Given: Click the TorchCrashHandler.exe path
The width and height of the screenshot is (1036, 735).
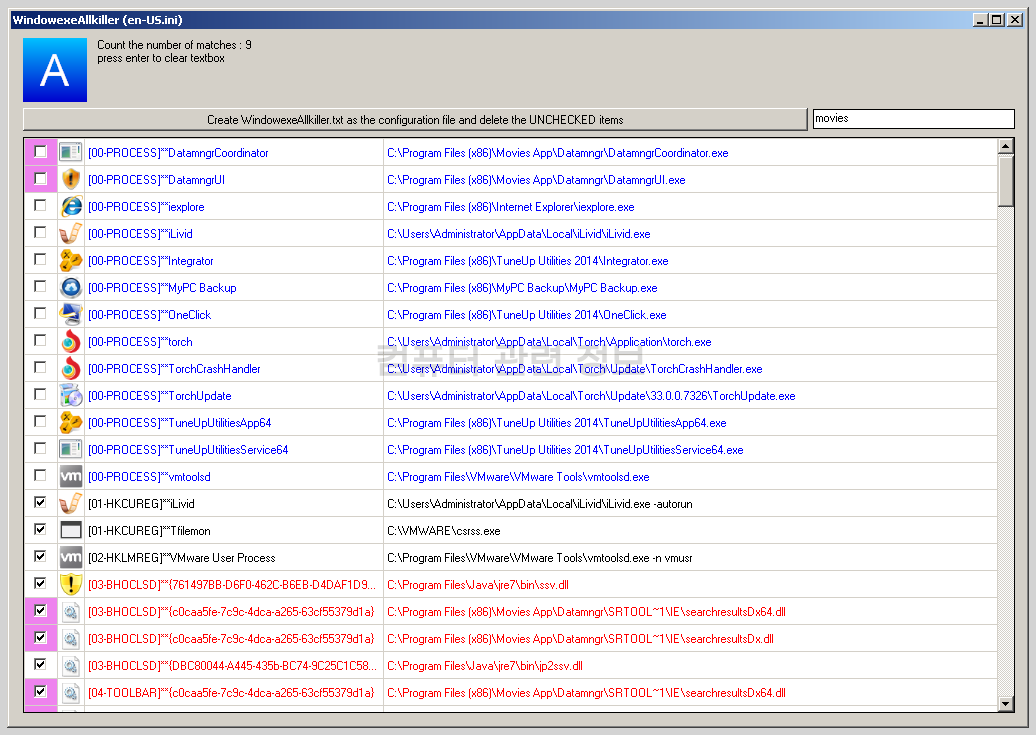Looking at the screenshot, I should point(575,369).
